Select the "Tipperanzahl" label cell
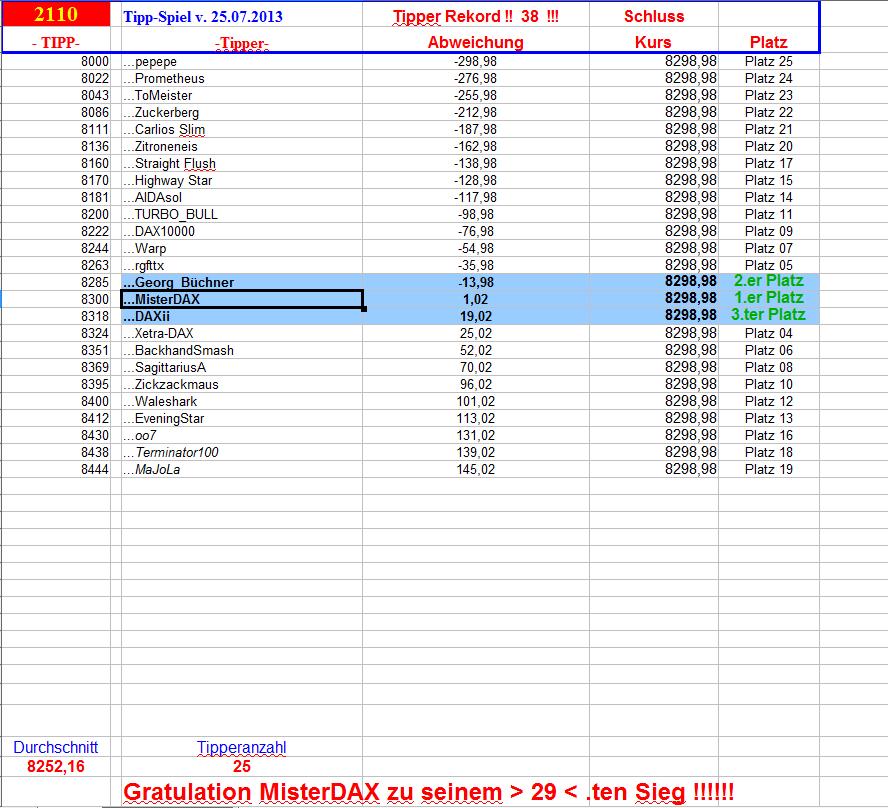Screen dimensions: 888x808 pos(243,747)
